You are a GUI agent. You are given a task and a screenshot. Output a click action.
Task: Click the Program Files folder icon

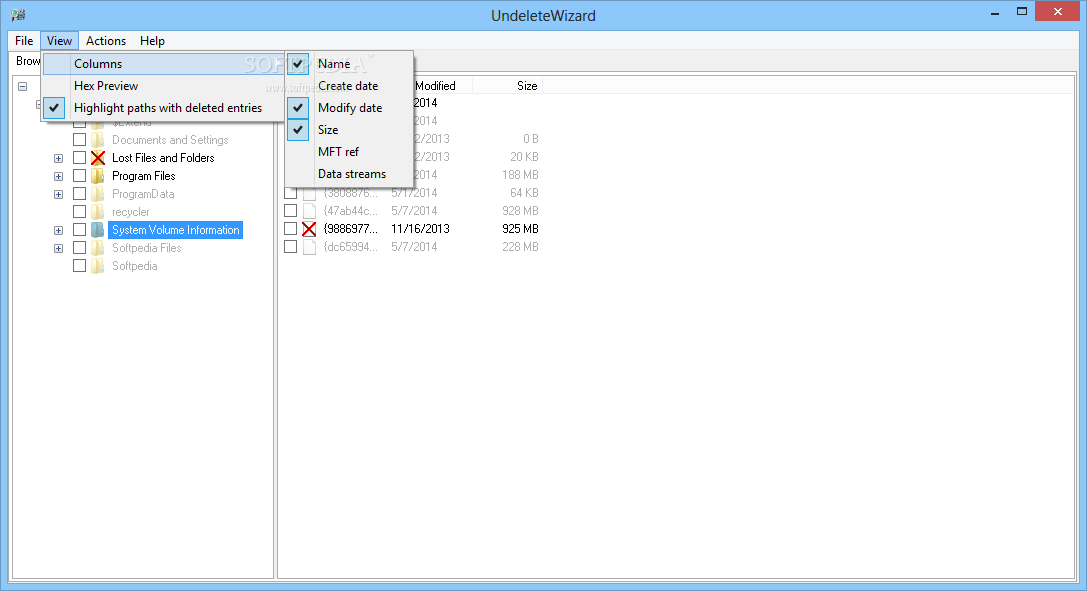click(x=98, y=176)
